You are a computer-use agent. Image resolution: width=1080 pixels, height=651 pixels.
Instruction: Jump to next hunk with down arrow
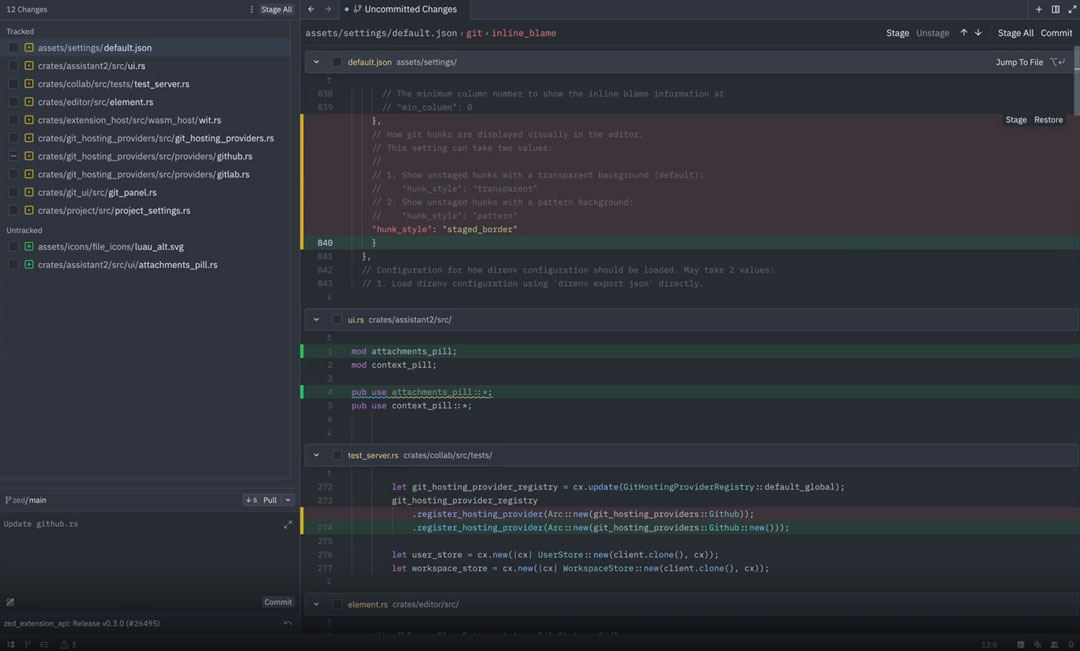point(978,33)
